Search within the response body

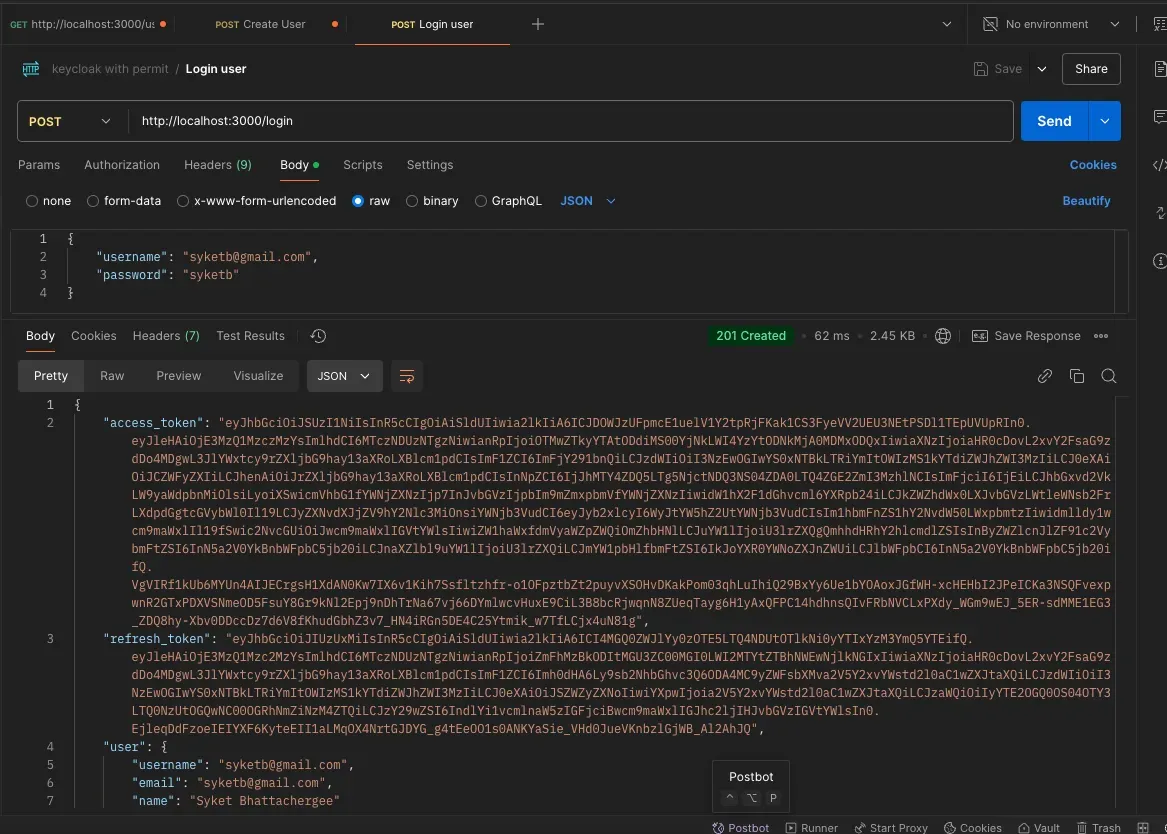click(1108, 376)
